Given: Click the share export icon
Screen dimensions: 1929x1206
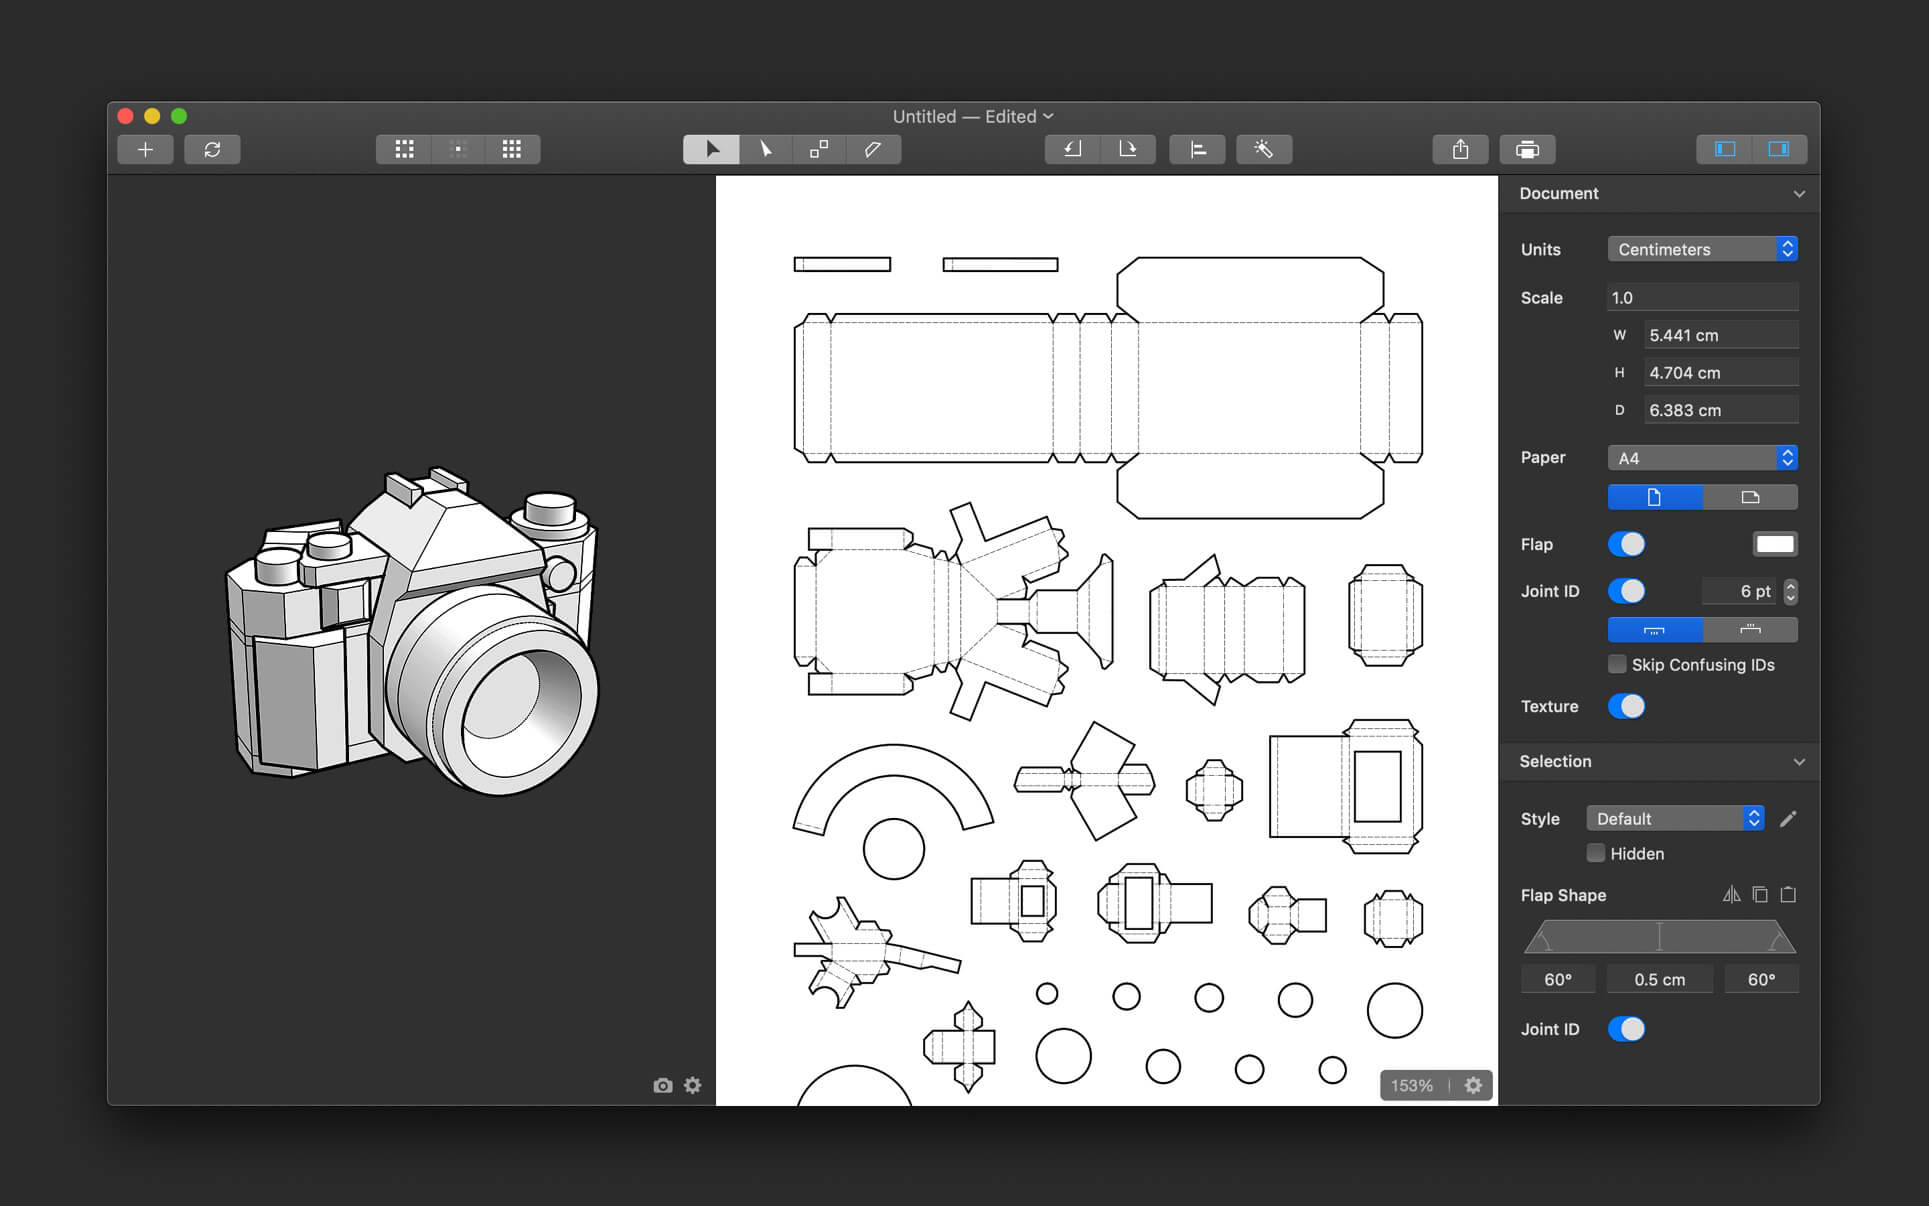Looking at the screenshot, I should pyautogui.click(x=1460, y=149).
